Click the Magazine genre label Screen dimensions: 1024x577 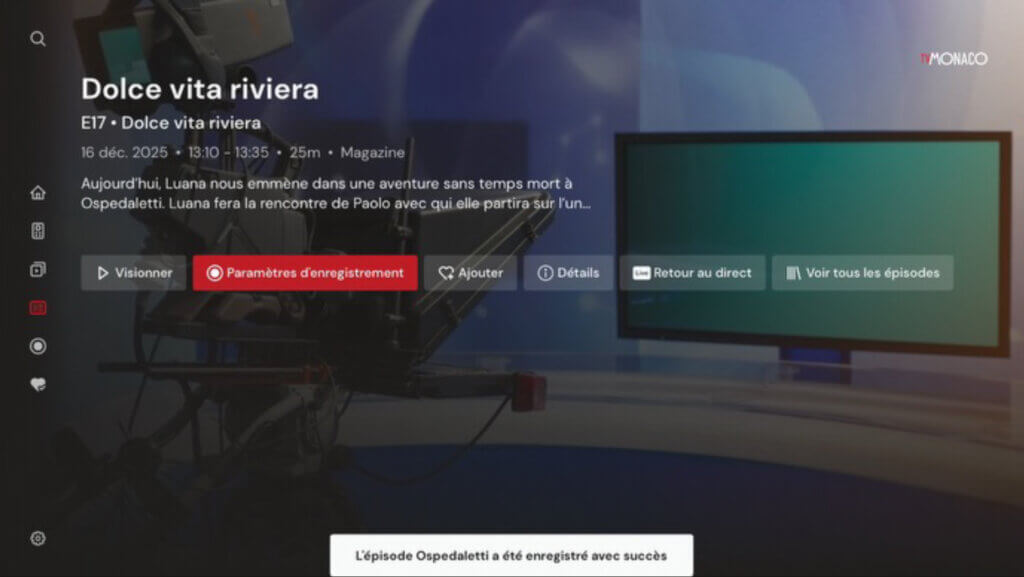[x=372, y=153]
